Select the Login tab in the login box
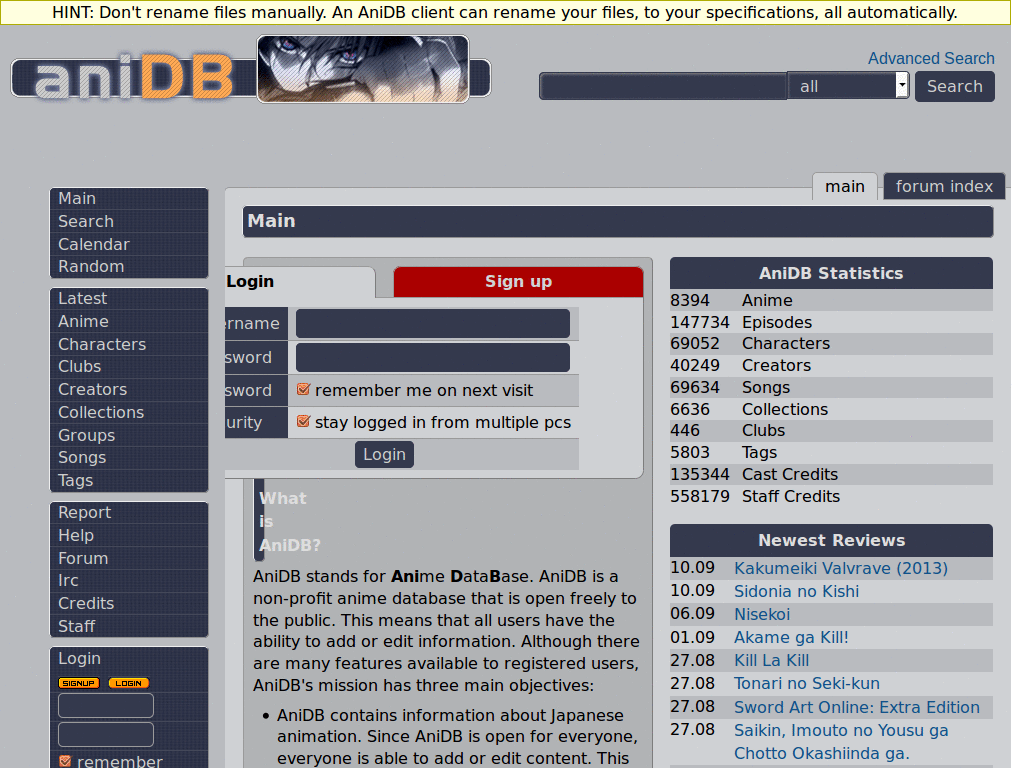 [300, 281]
